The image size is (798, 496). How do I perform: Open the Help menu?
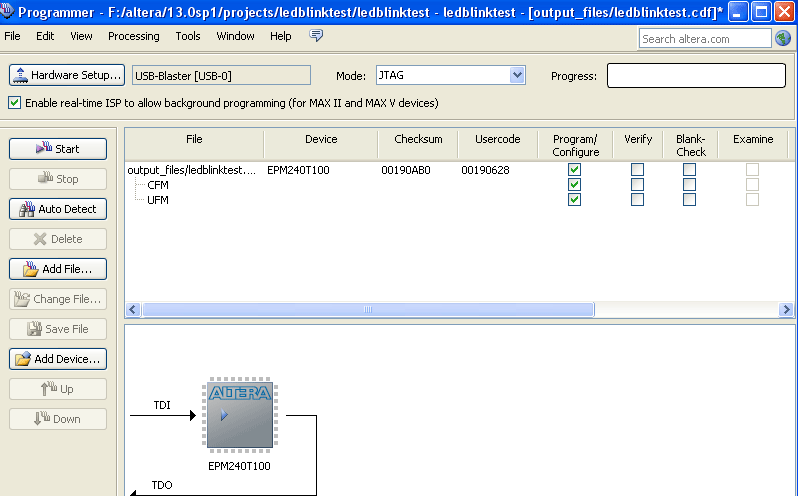(x=280, y=36)
